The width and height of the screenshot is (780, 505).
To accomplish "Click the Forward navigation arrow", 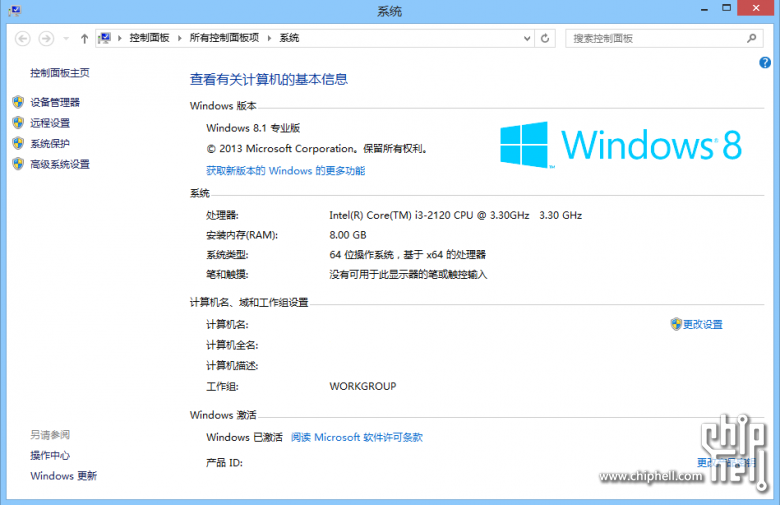I will coord(46,38).
